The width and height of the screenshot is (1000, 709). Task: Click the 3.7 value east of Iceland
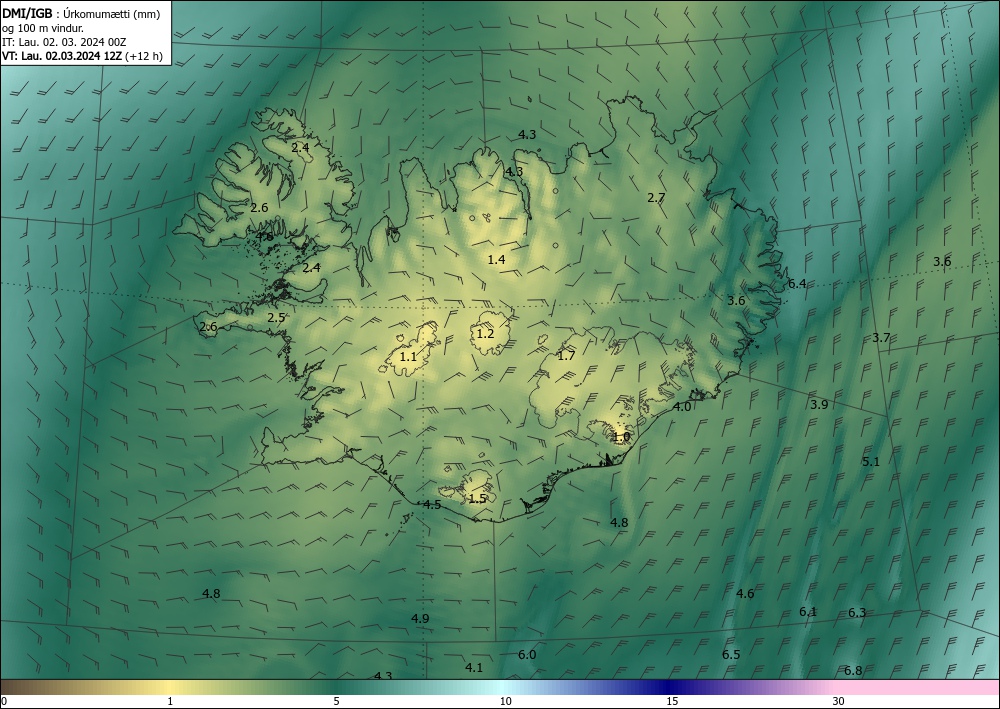(881, 337)
